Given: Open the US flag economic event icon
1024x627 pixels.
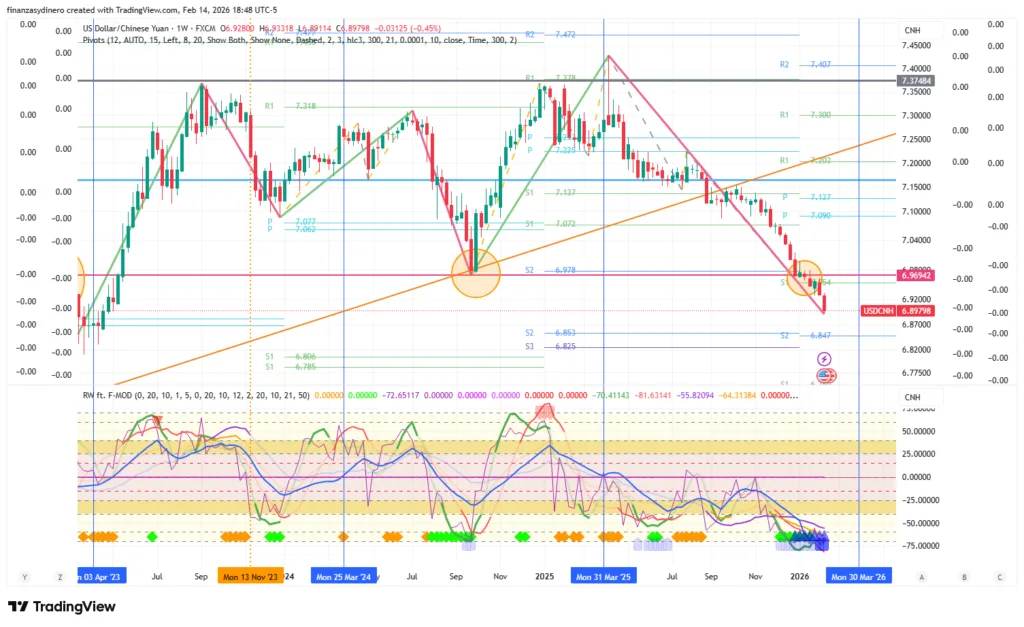Looking at the screenshot, I should tap(826, 376).
